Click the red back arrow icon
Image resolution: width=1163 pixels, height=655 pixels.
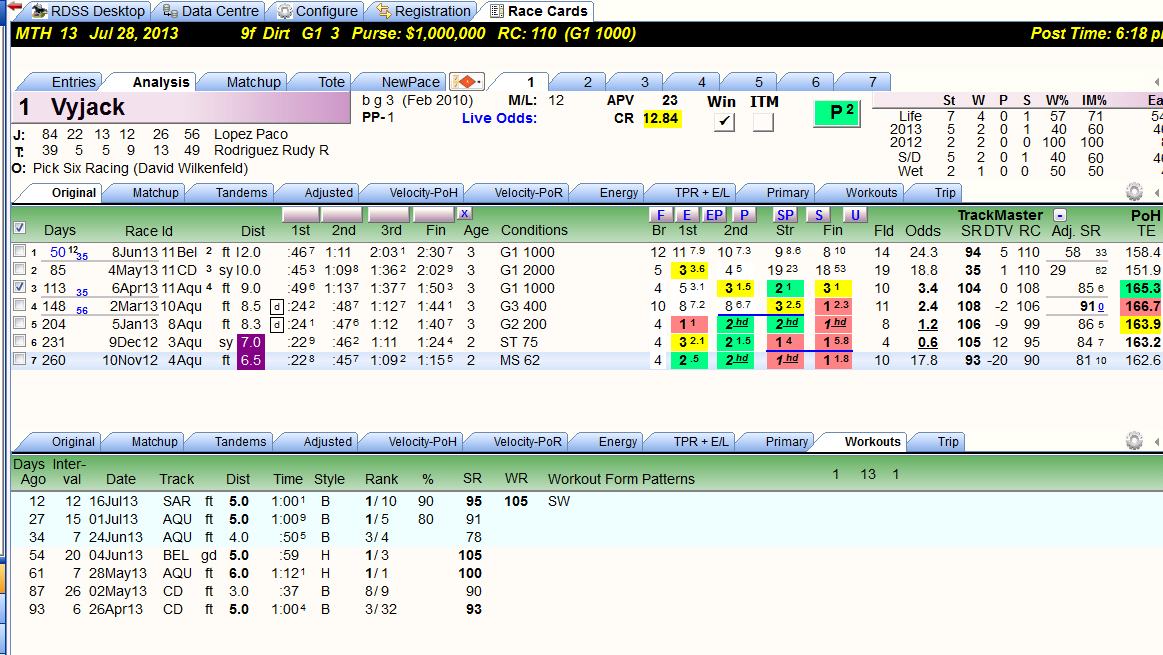pos(13,7)
